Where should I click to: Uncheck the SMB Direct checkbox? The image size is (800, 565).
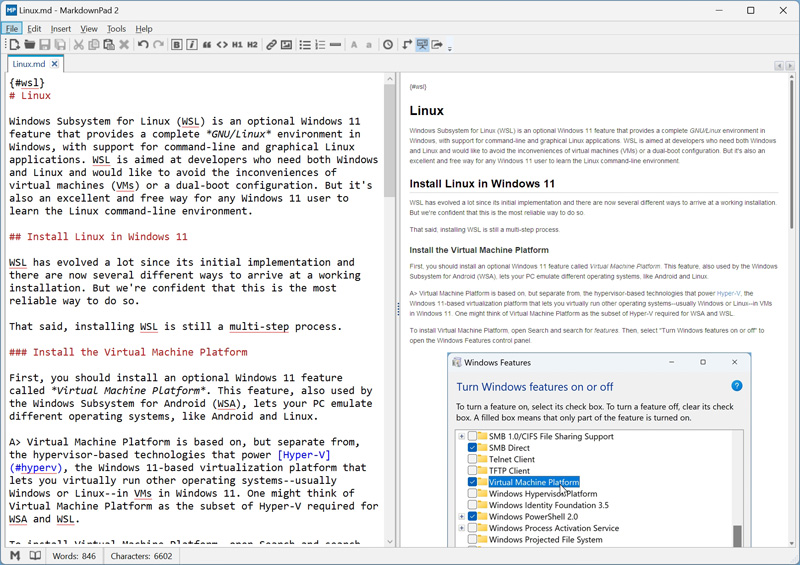pyautogui.click(x=473, y=448)
